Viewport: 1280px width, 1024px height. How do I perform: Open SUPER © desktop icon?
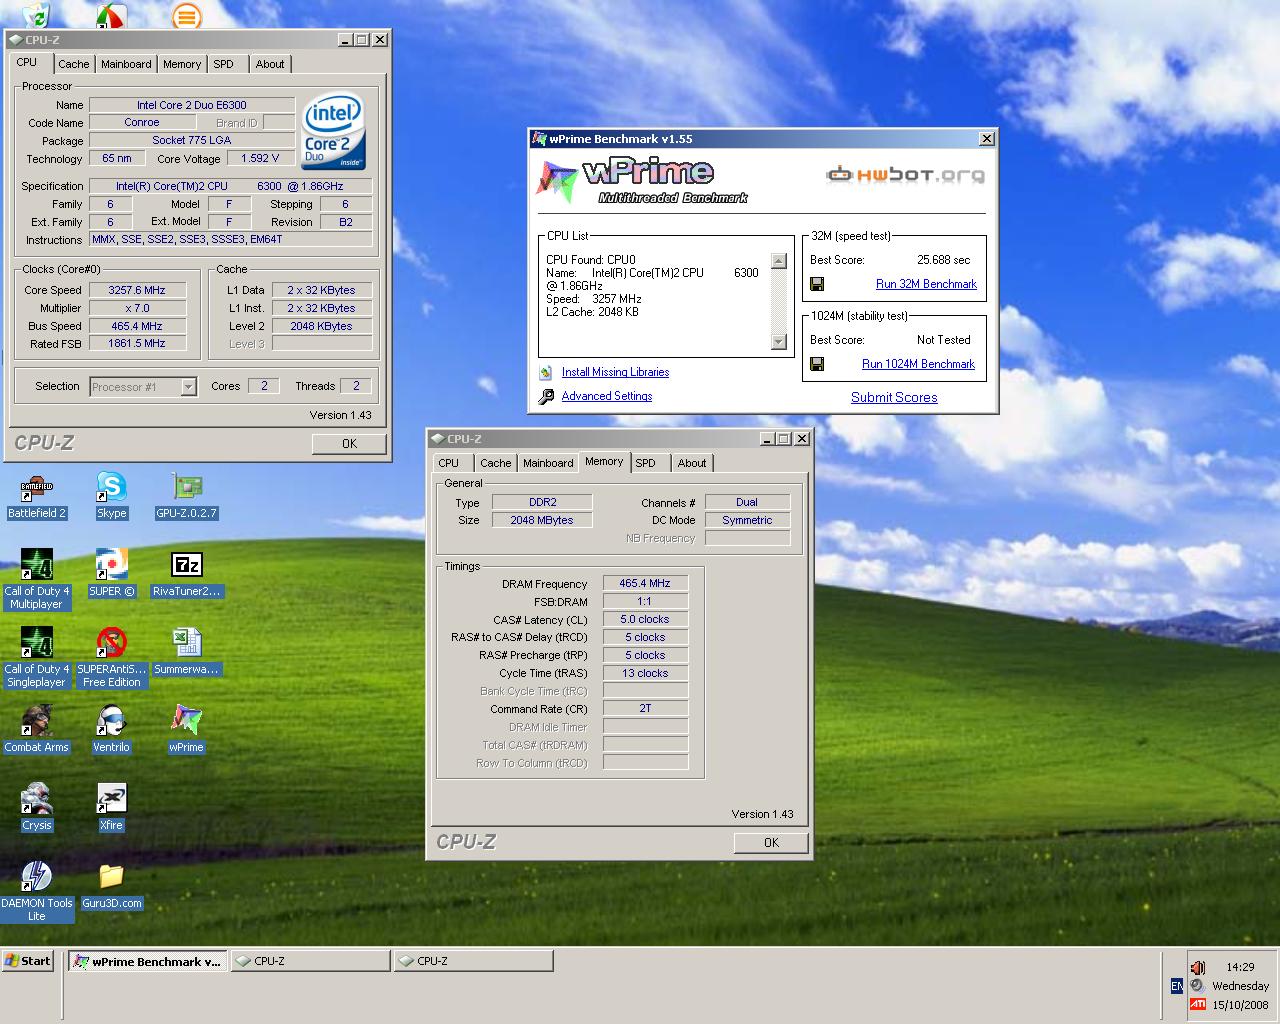coord(111,574)
